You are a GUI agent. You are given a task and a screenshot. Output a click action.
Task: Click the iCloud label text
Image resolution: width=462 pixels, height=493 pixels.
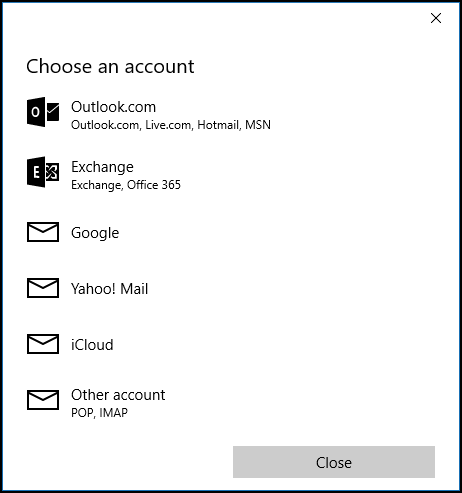pos(92,345)
